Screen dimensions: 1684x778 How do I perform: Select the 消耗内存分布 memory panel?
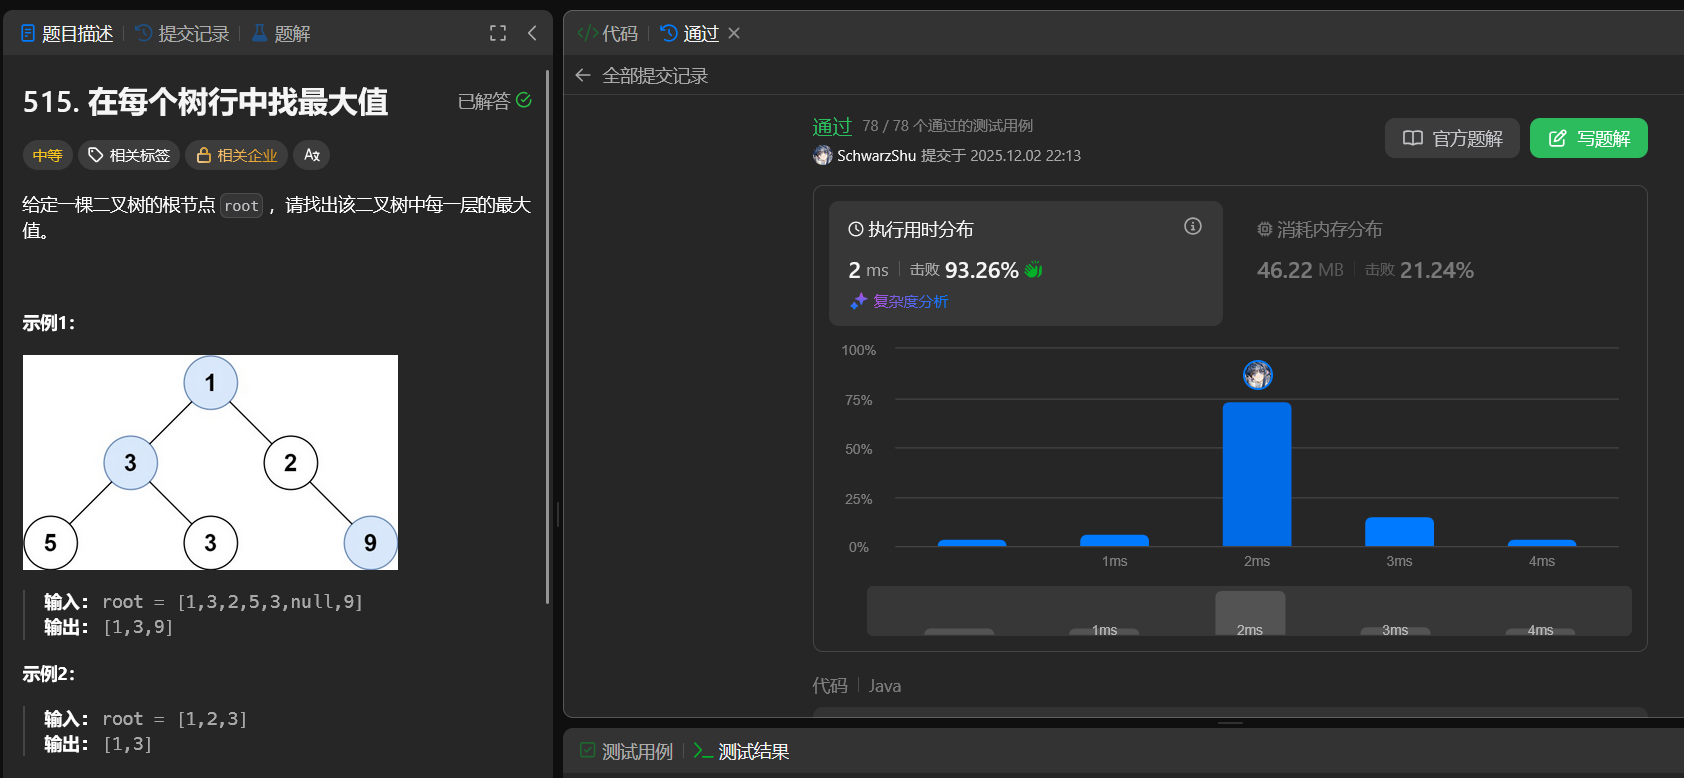[x=1320, y=230]
